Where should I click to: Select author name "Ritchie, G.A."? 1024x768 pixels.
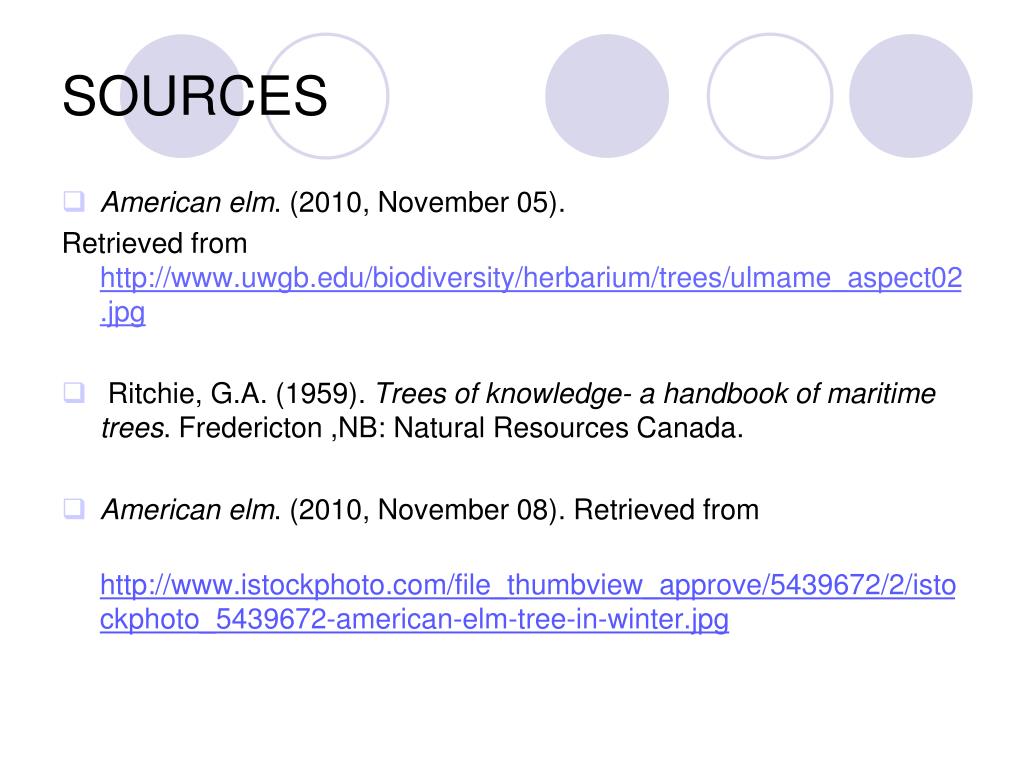187,394
